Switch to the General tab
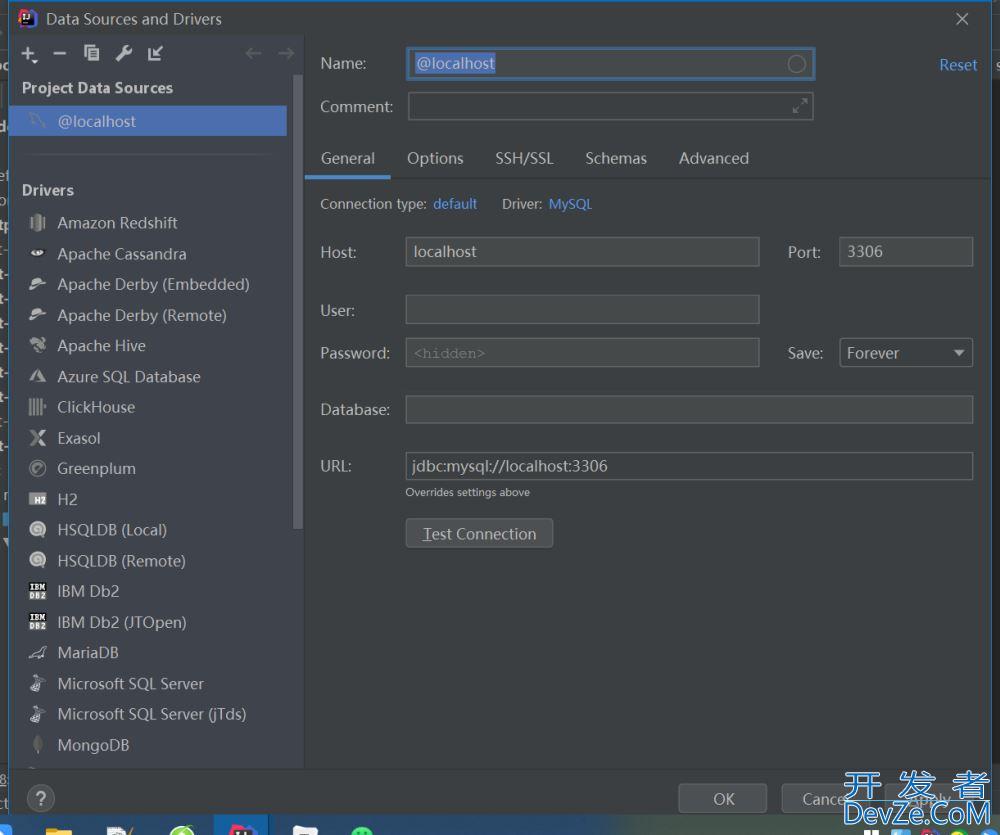The width and height of the screenshot is (1000, 835). pyautogui.click(x=348, y=158)
